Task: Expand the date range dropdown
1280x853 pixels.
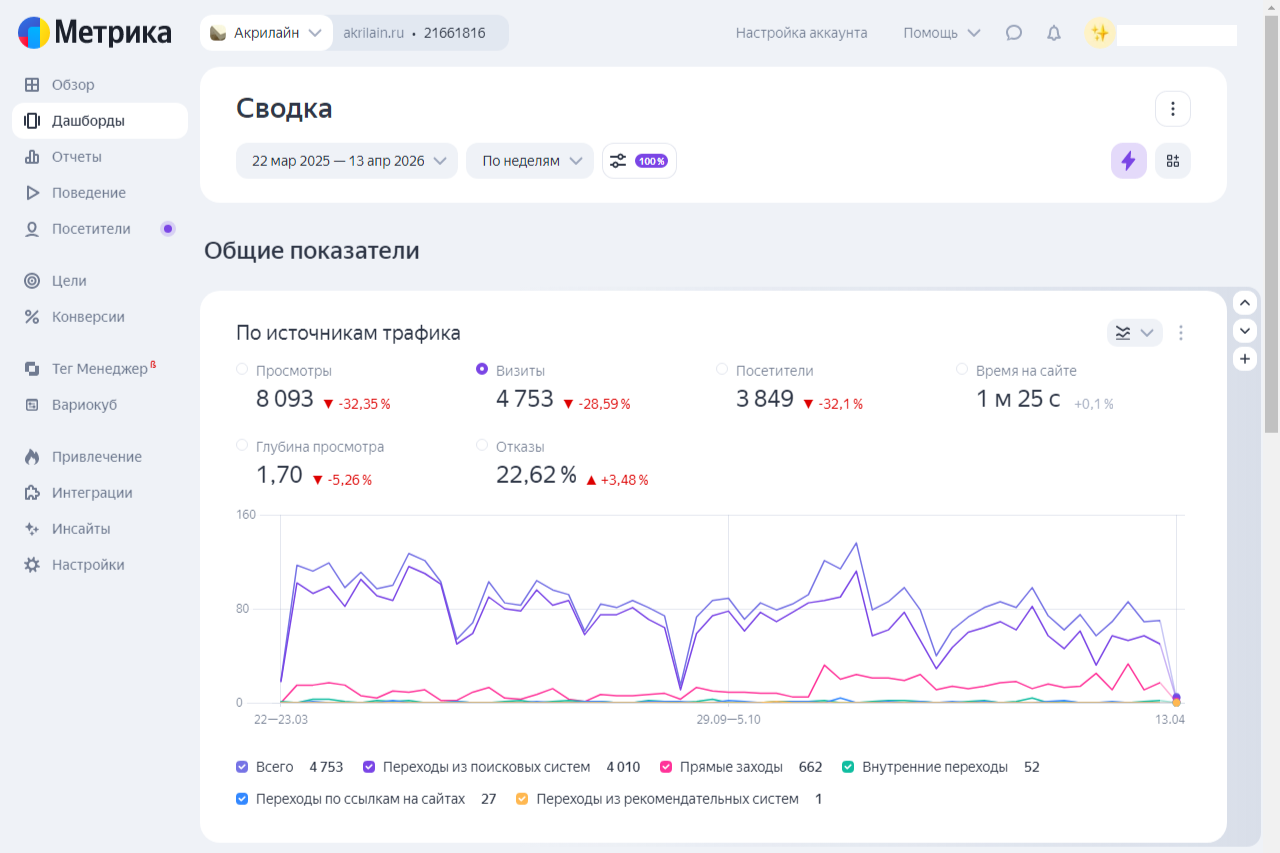Action: [347, 161]
